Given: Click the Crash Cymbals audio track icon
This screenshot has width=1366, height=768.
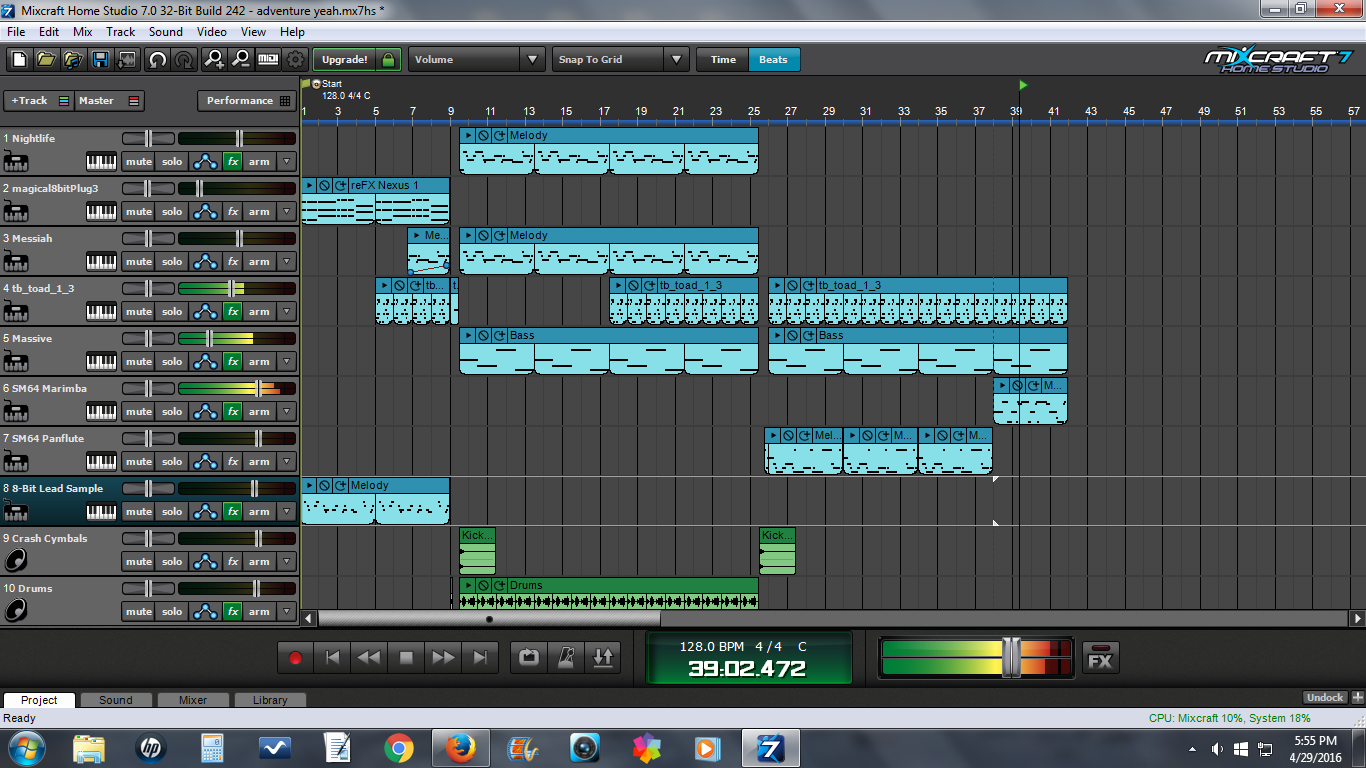Looking at the screenshot, I should (16, 561).
